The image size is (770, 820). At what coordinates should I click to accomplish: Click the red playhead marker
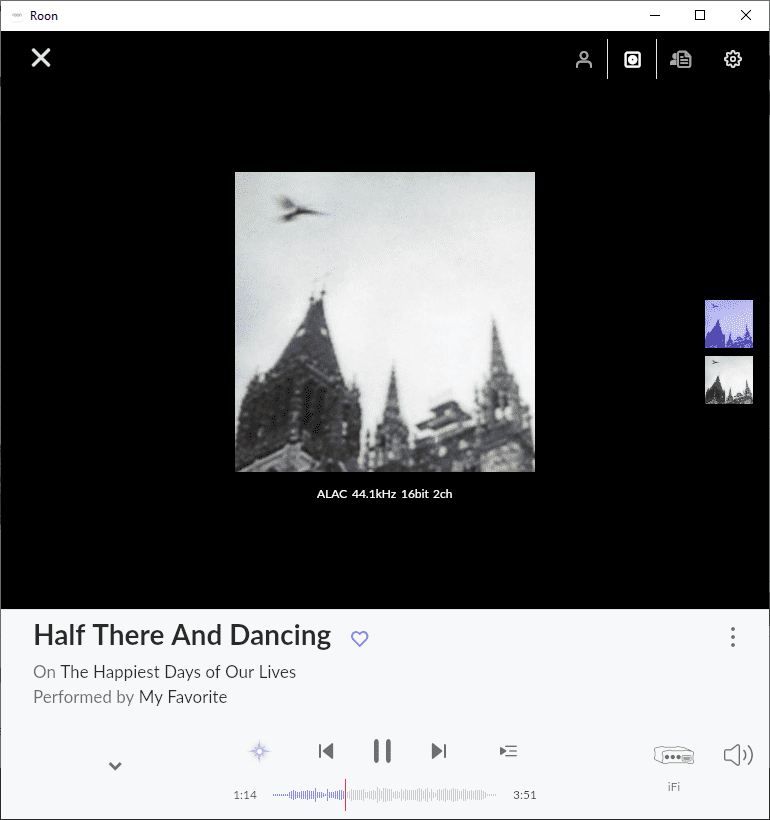[x=345, y=795]
